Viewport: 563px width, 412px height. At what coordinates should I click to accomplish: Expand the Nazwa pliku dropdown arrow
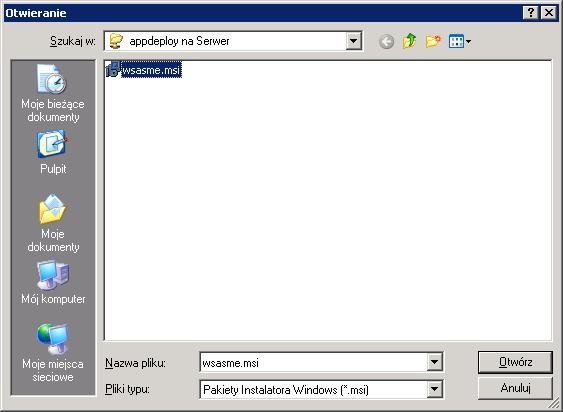point(434,362)
